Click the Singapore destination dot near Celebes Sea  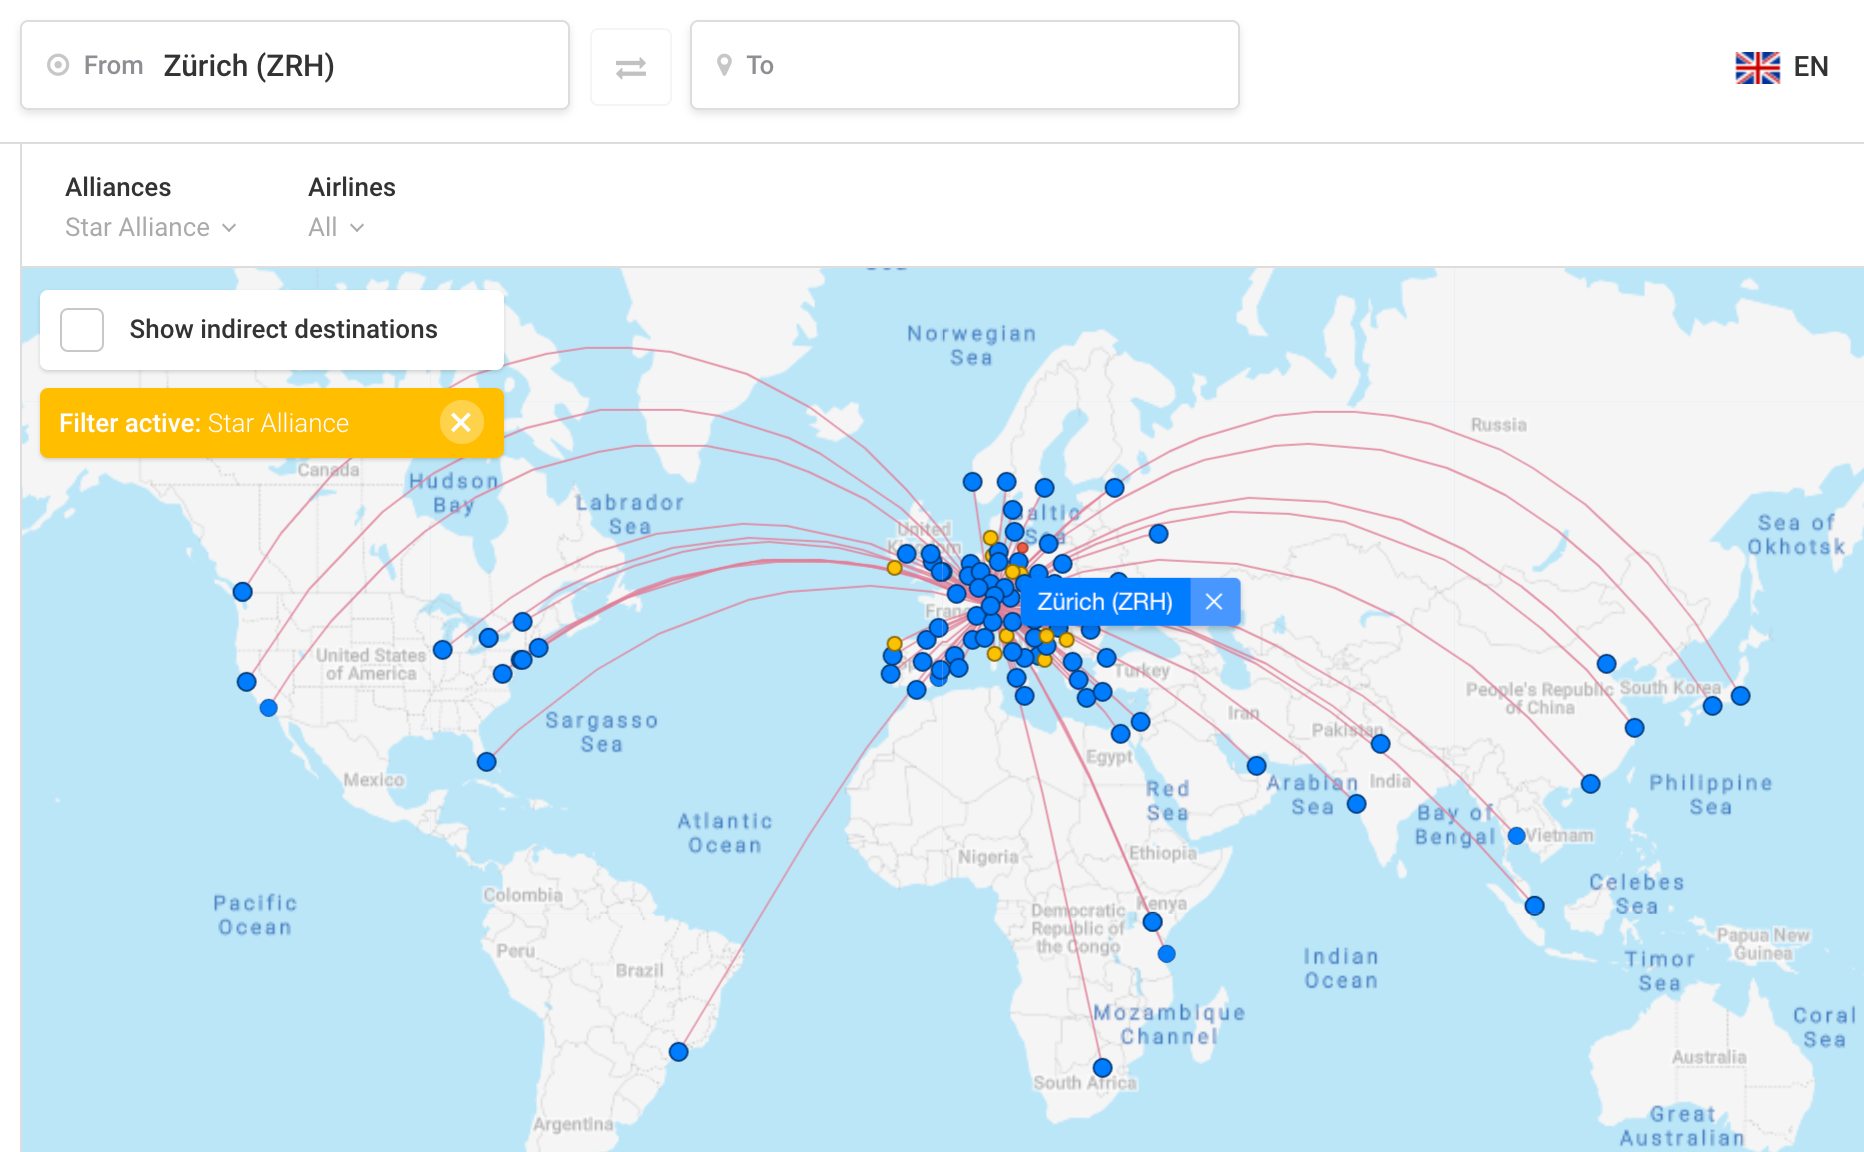tap(1534, 906)
